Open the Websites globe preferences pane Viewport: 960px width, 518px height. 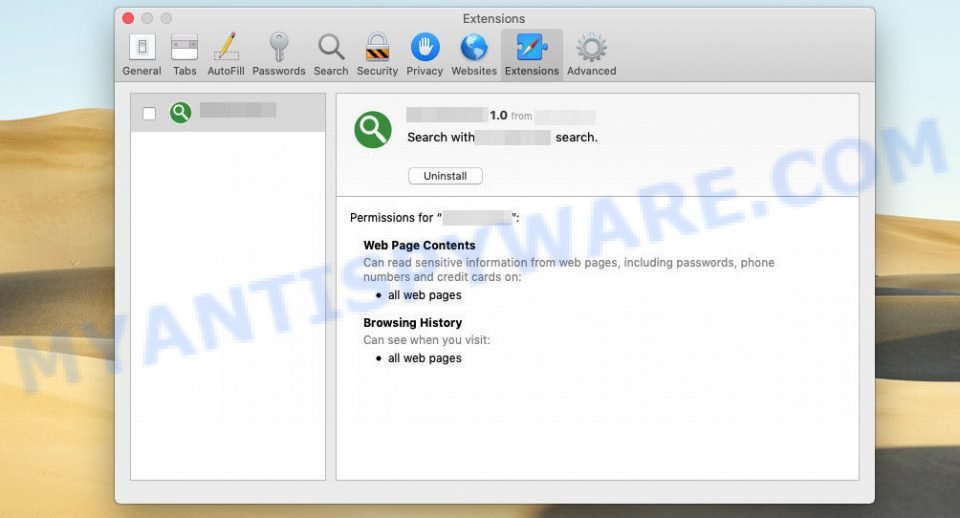tap(474, 55)
